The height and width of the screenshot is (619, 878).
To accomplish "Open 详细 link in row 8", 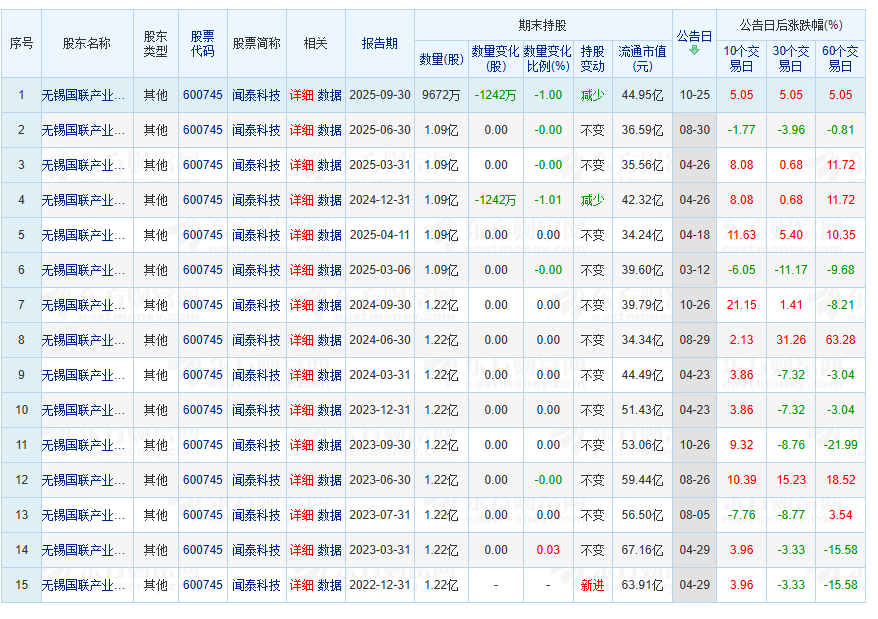I will pos(301,340).
